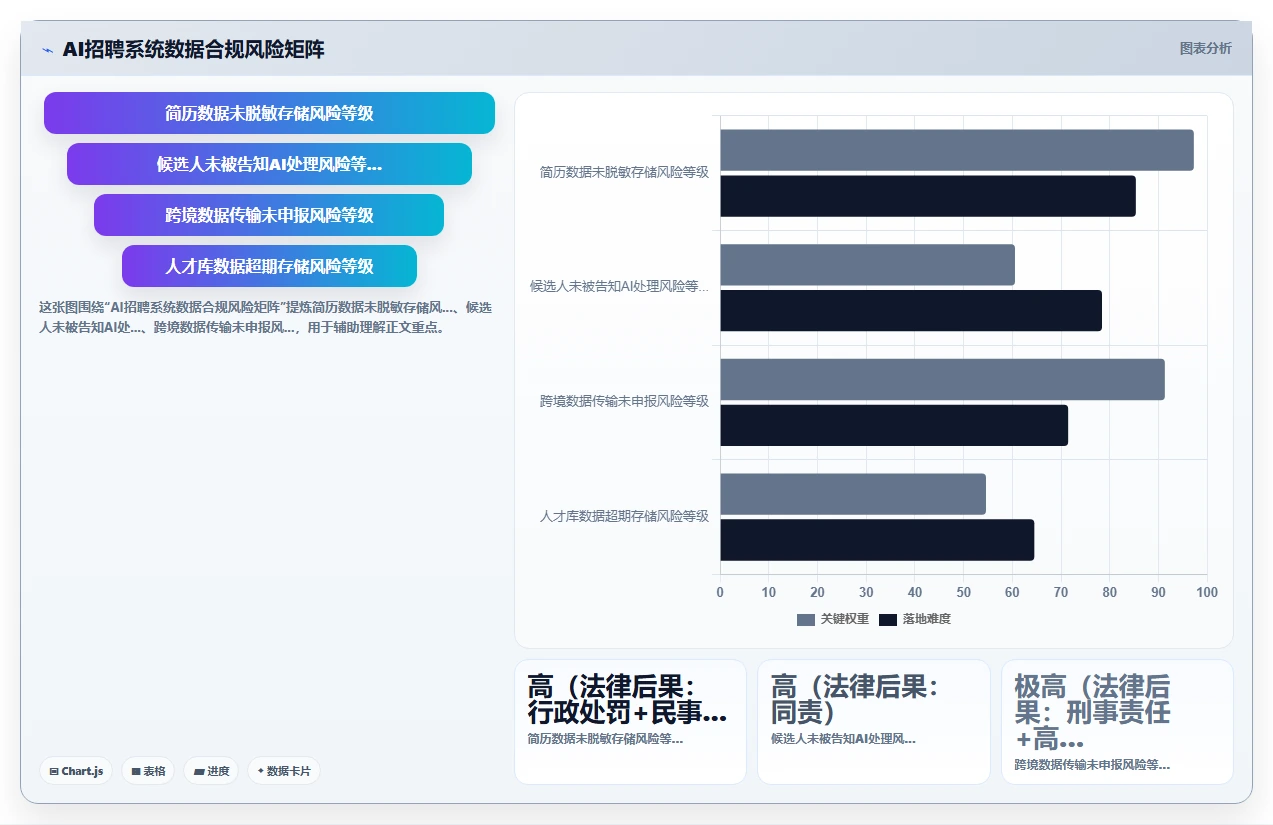This screenshot has width=1273, height=825.
Task: Click the logo icon beside the title
Action: (x=48, y=50)
